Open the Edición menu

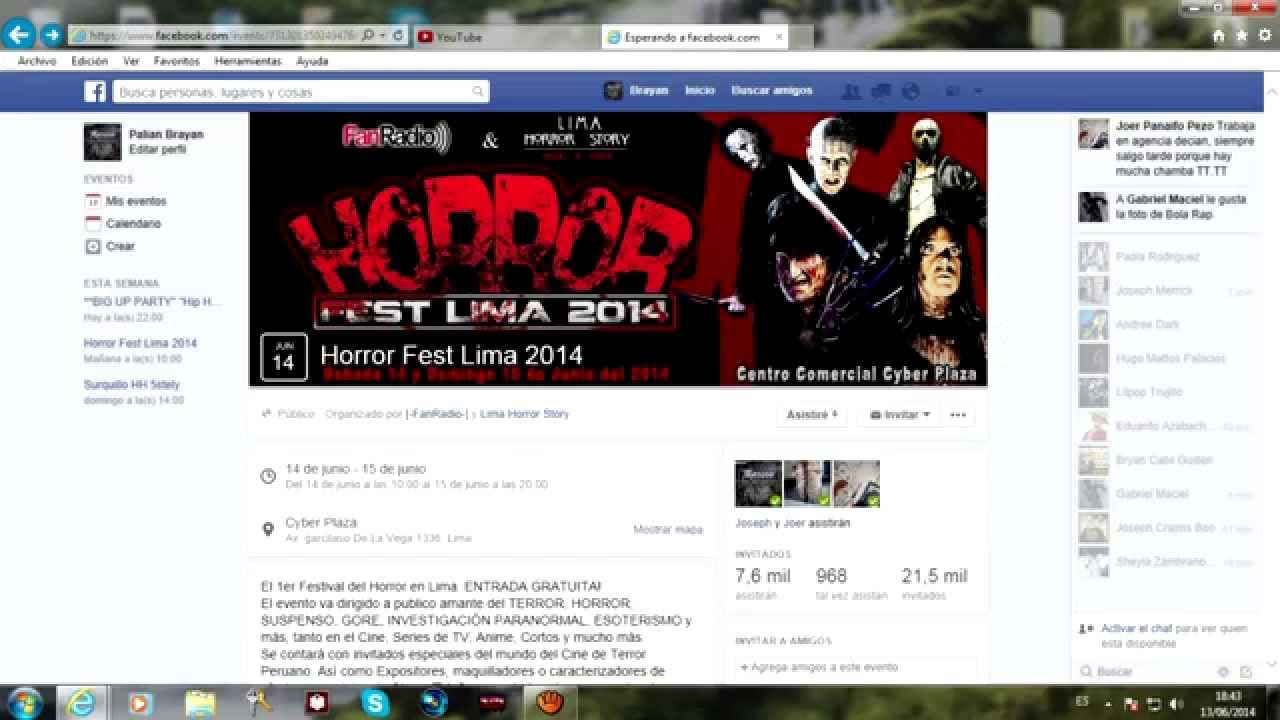tap(89, 61)
